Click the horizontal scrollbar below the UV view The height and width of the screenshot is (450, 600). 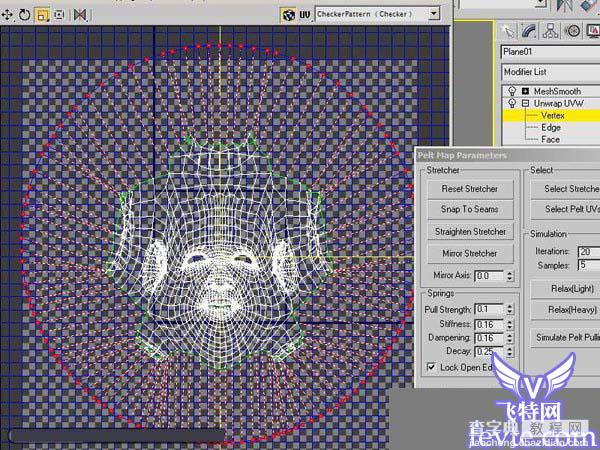click(117, 435)
